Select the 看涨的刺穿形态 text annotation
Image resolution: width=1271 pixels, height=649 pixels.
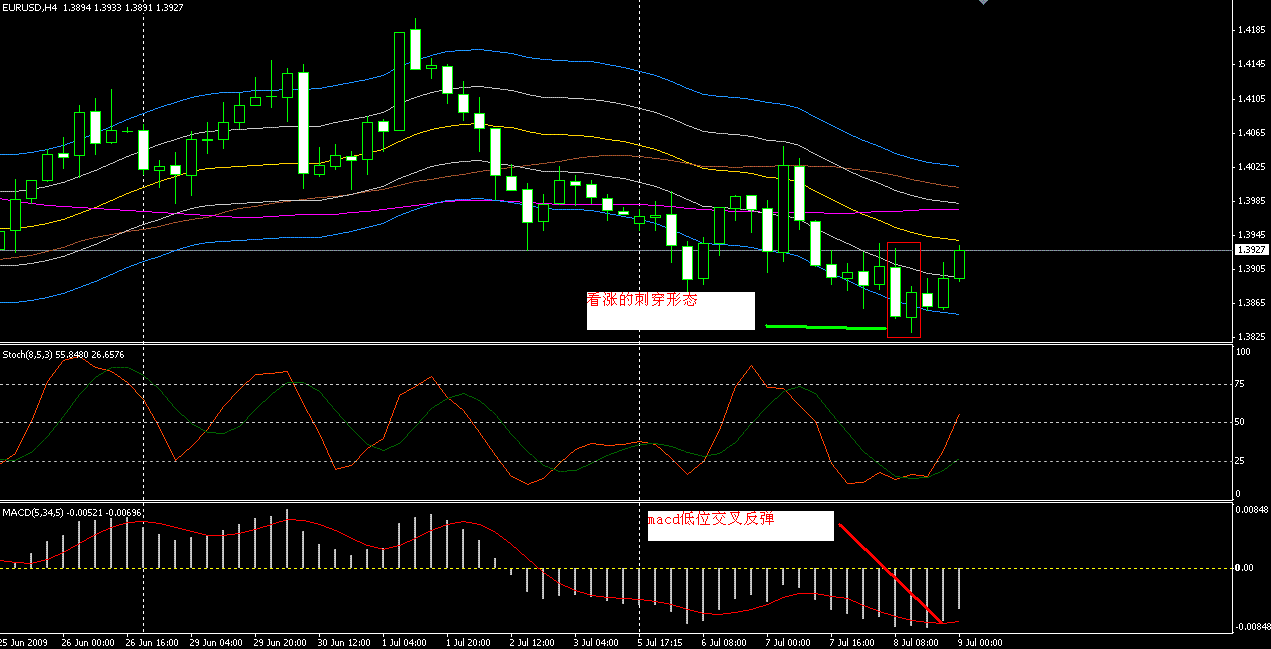coord(641,300)
